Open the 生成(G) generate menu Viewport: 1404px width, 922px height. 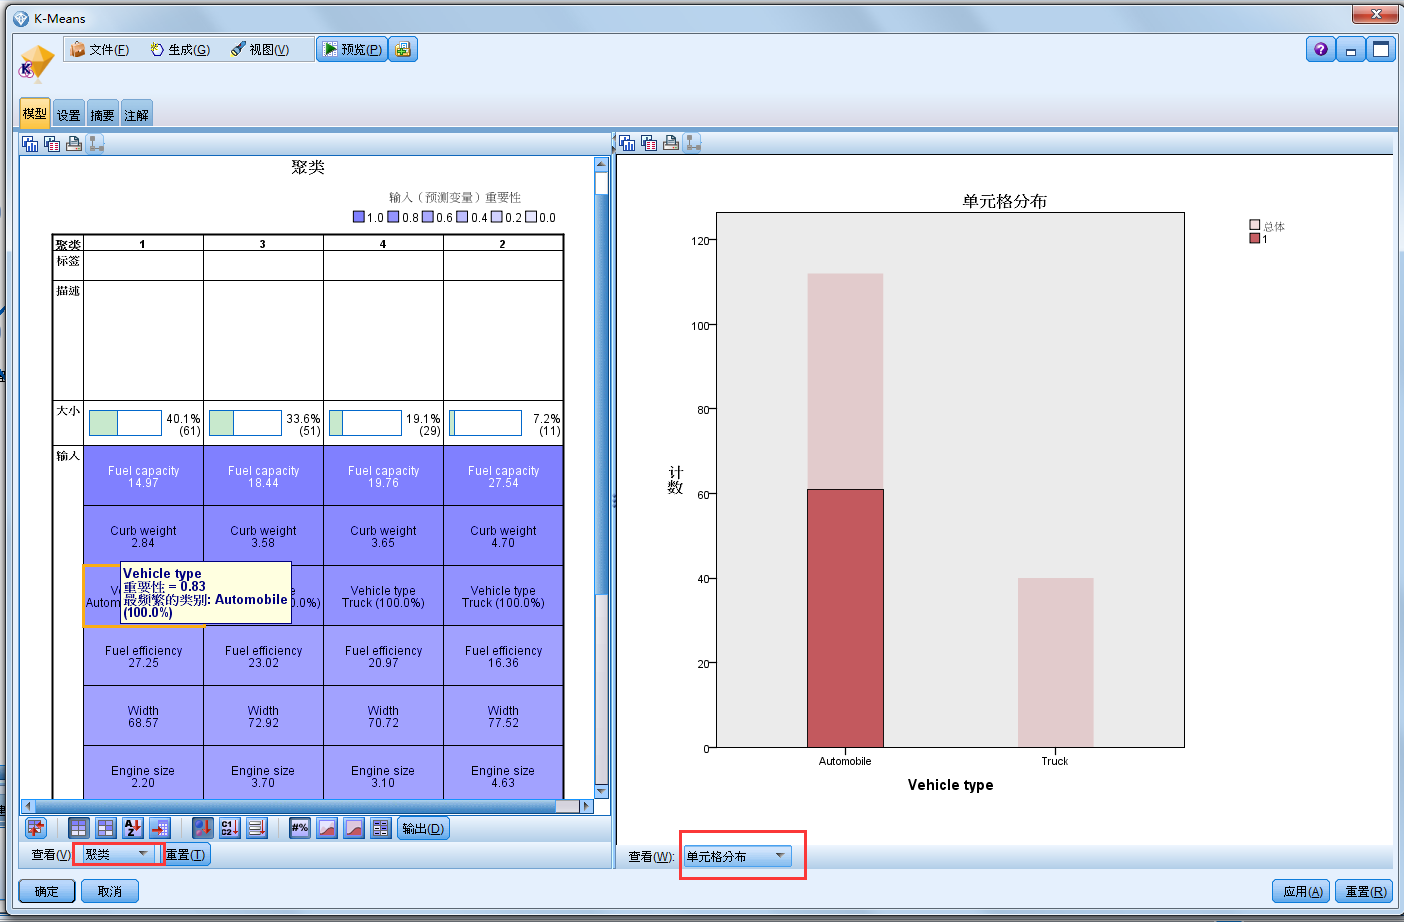[180, 49]
